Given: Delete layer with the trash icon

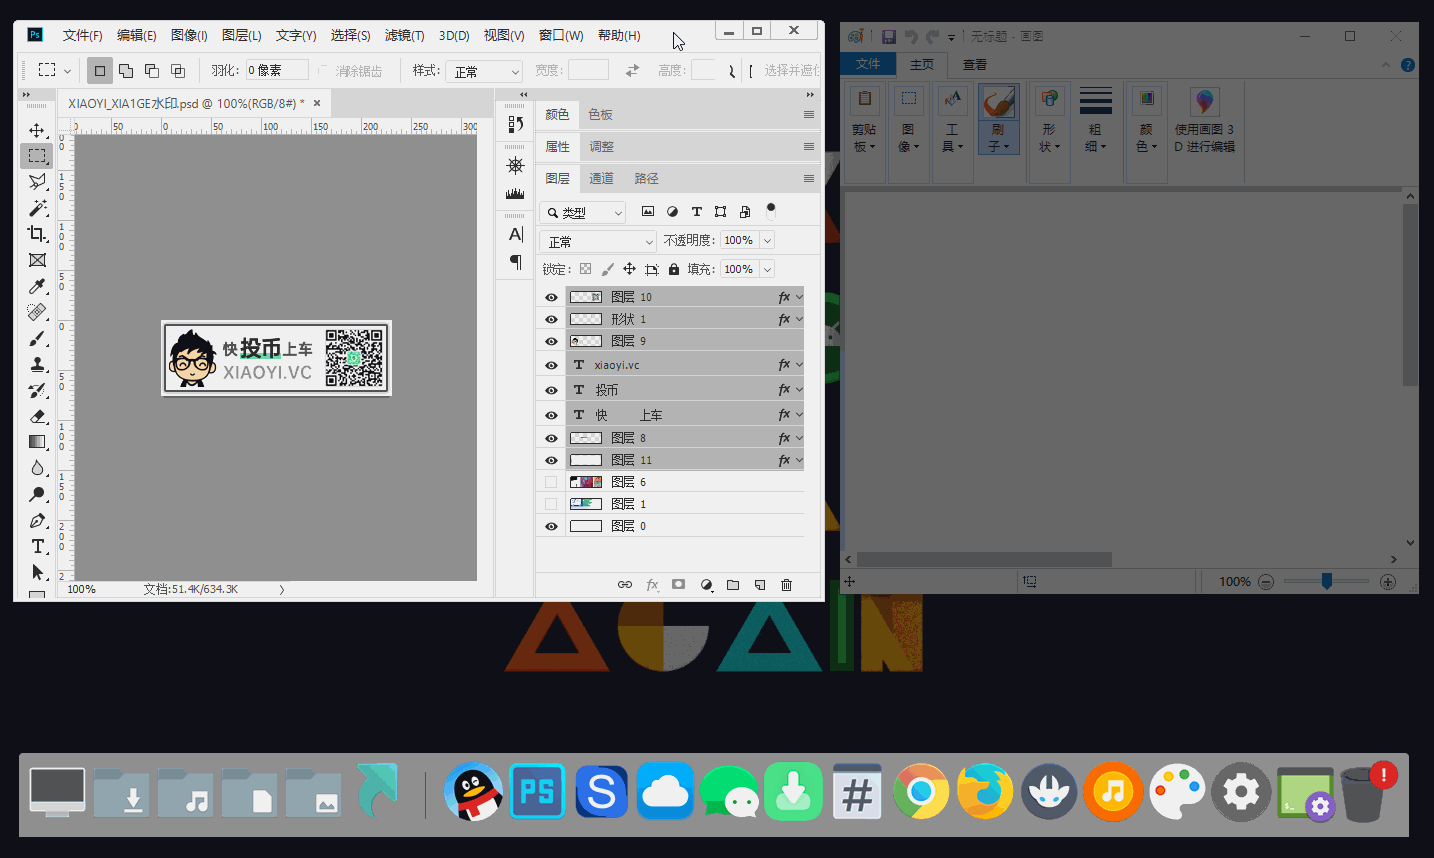Looking at the screenshot, I should [x=786, y=585].
